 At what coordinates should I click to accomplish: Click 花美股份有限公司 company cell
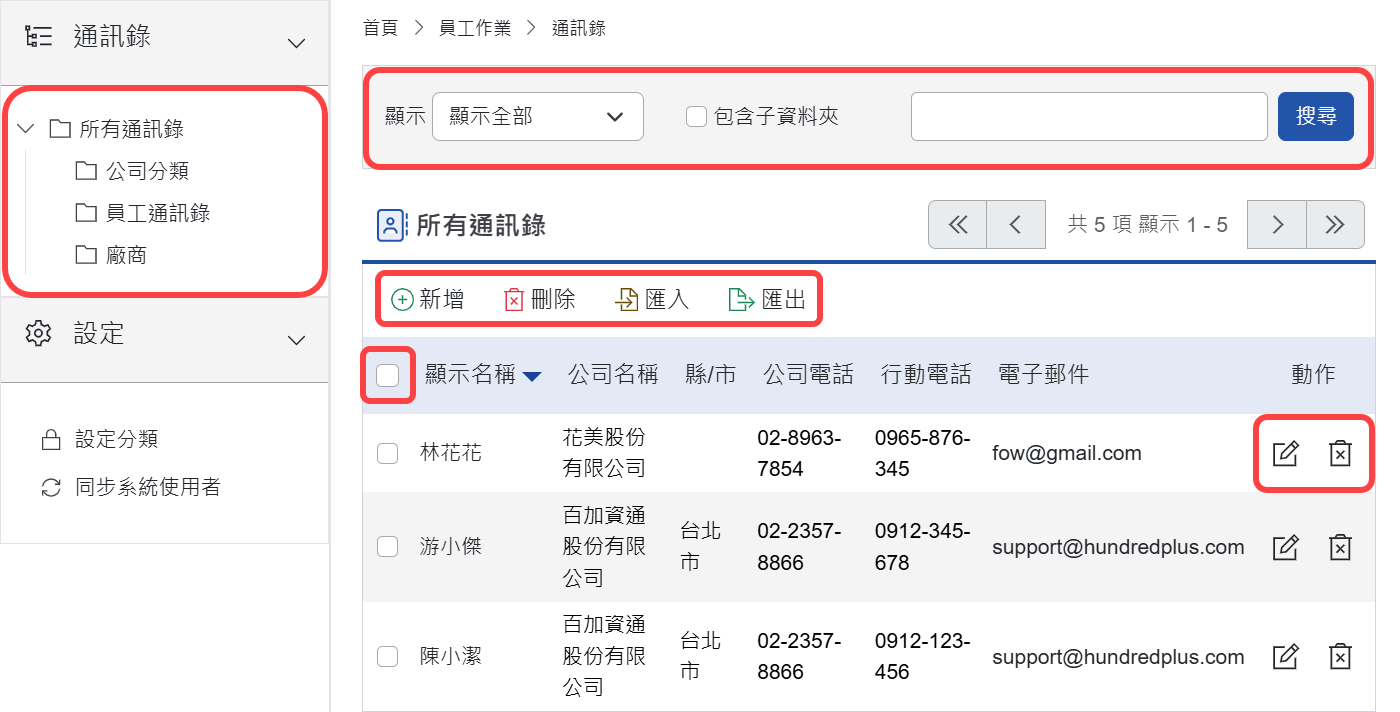click(x=604, y=453)
